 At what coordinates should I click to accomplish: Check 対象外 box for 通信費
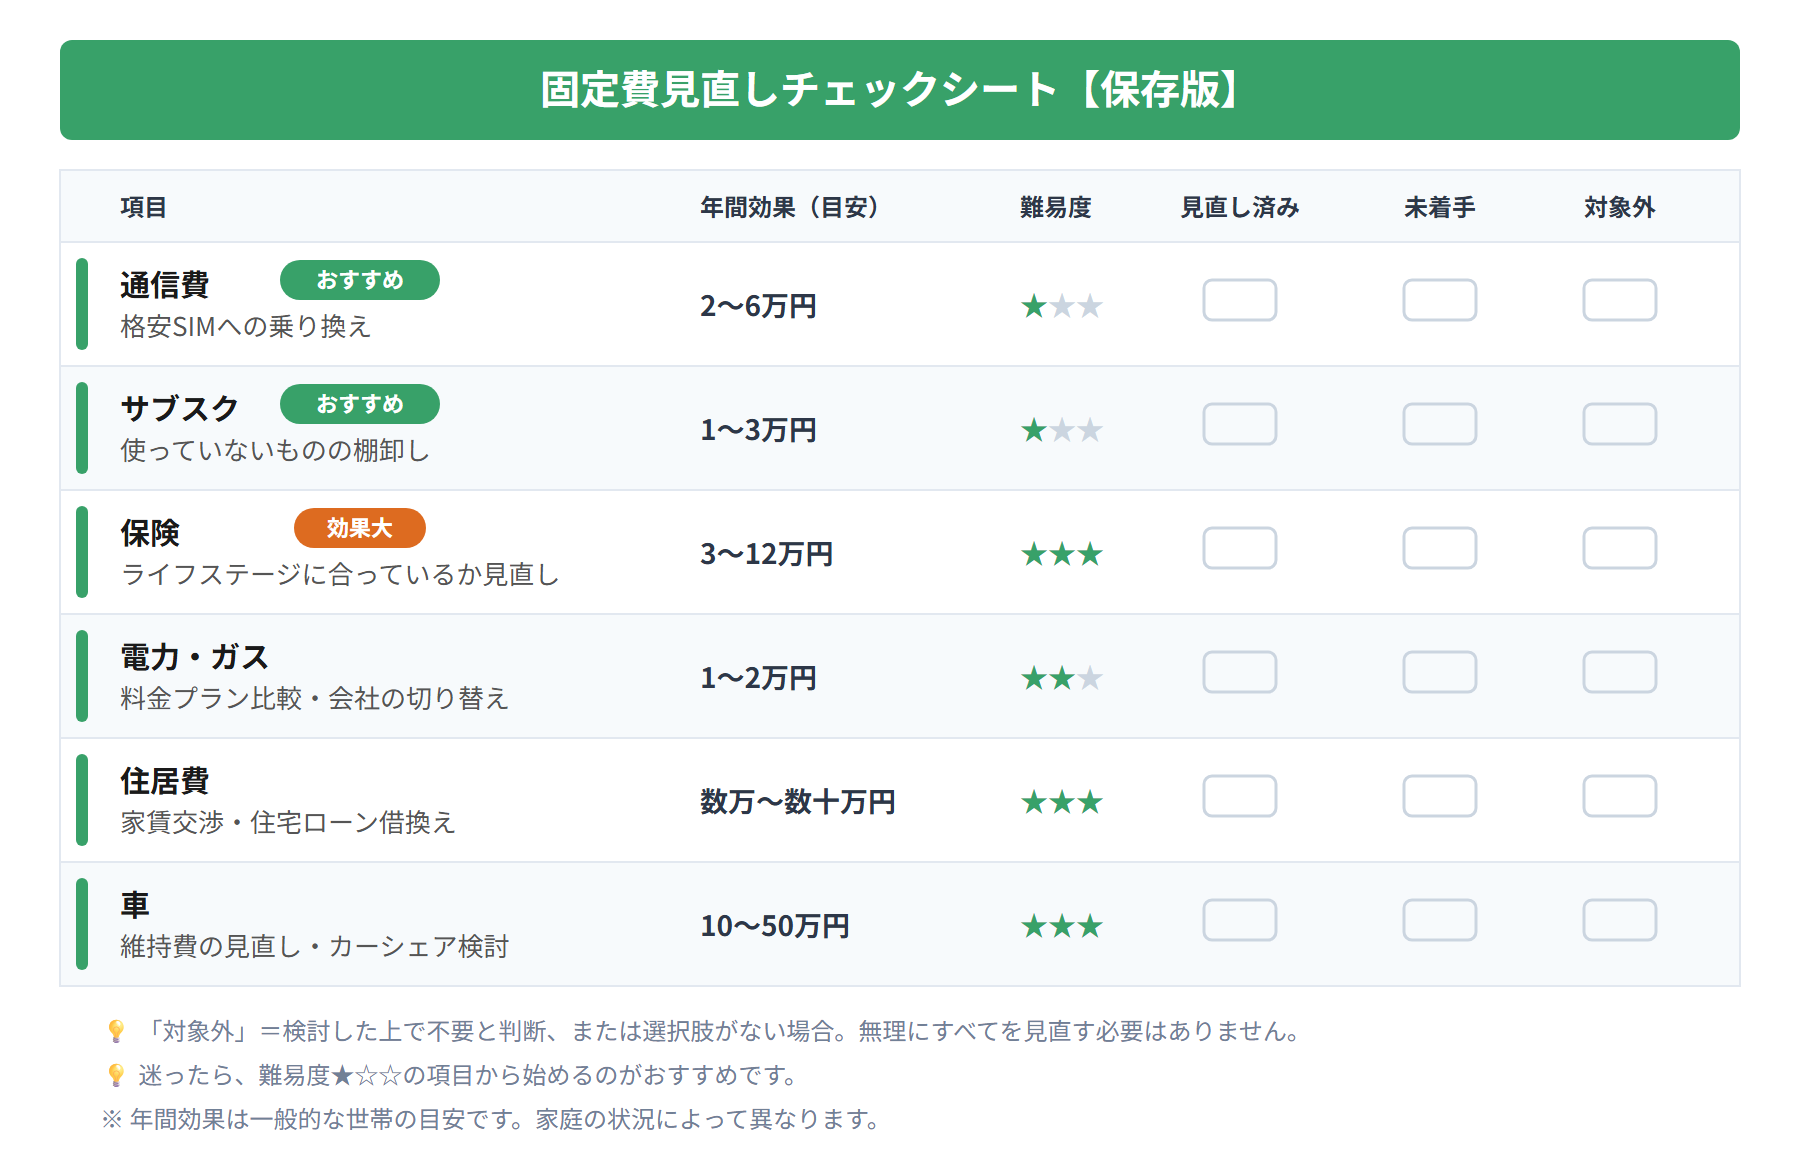(1619, 300)
